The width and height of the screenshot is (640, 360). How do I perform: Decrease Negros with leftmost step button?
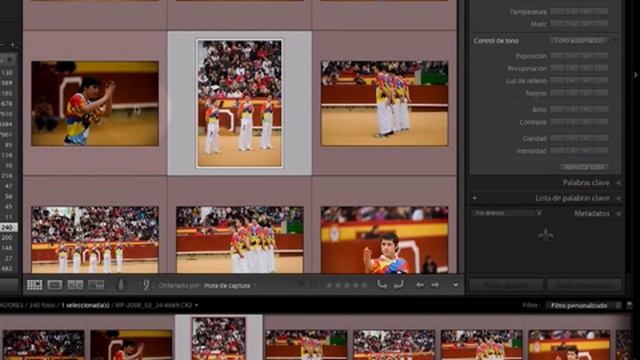click(x=558, y=93)
